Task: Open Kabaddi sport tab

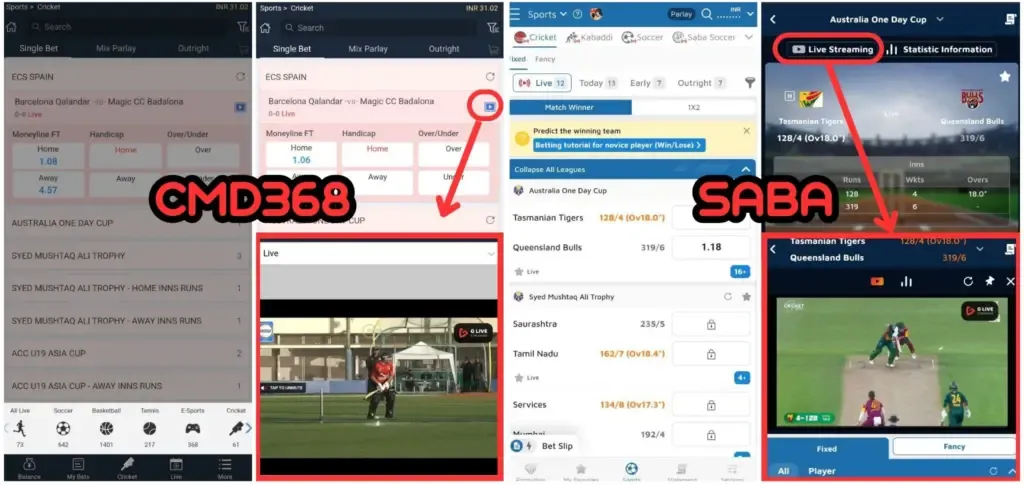Action: (588, 37)
